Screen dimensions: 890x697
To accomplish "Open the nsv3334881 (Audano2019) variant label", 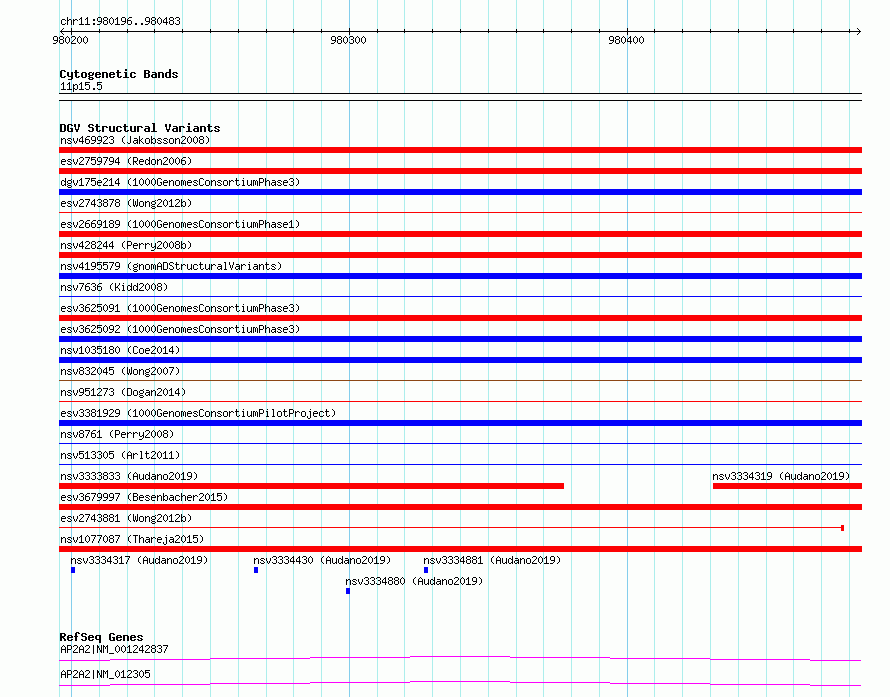I will coord(492,560).
